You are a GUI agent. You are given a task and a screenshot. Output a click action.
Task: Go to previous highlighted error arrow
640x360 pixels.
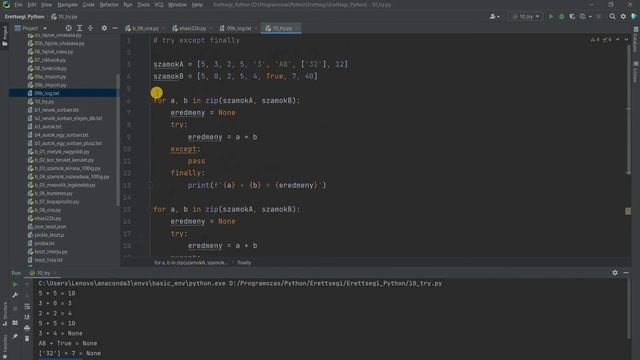618,40
